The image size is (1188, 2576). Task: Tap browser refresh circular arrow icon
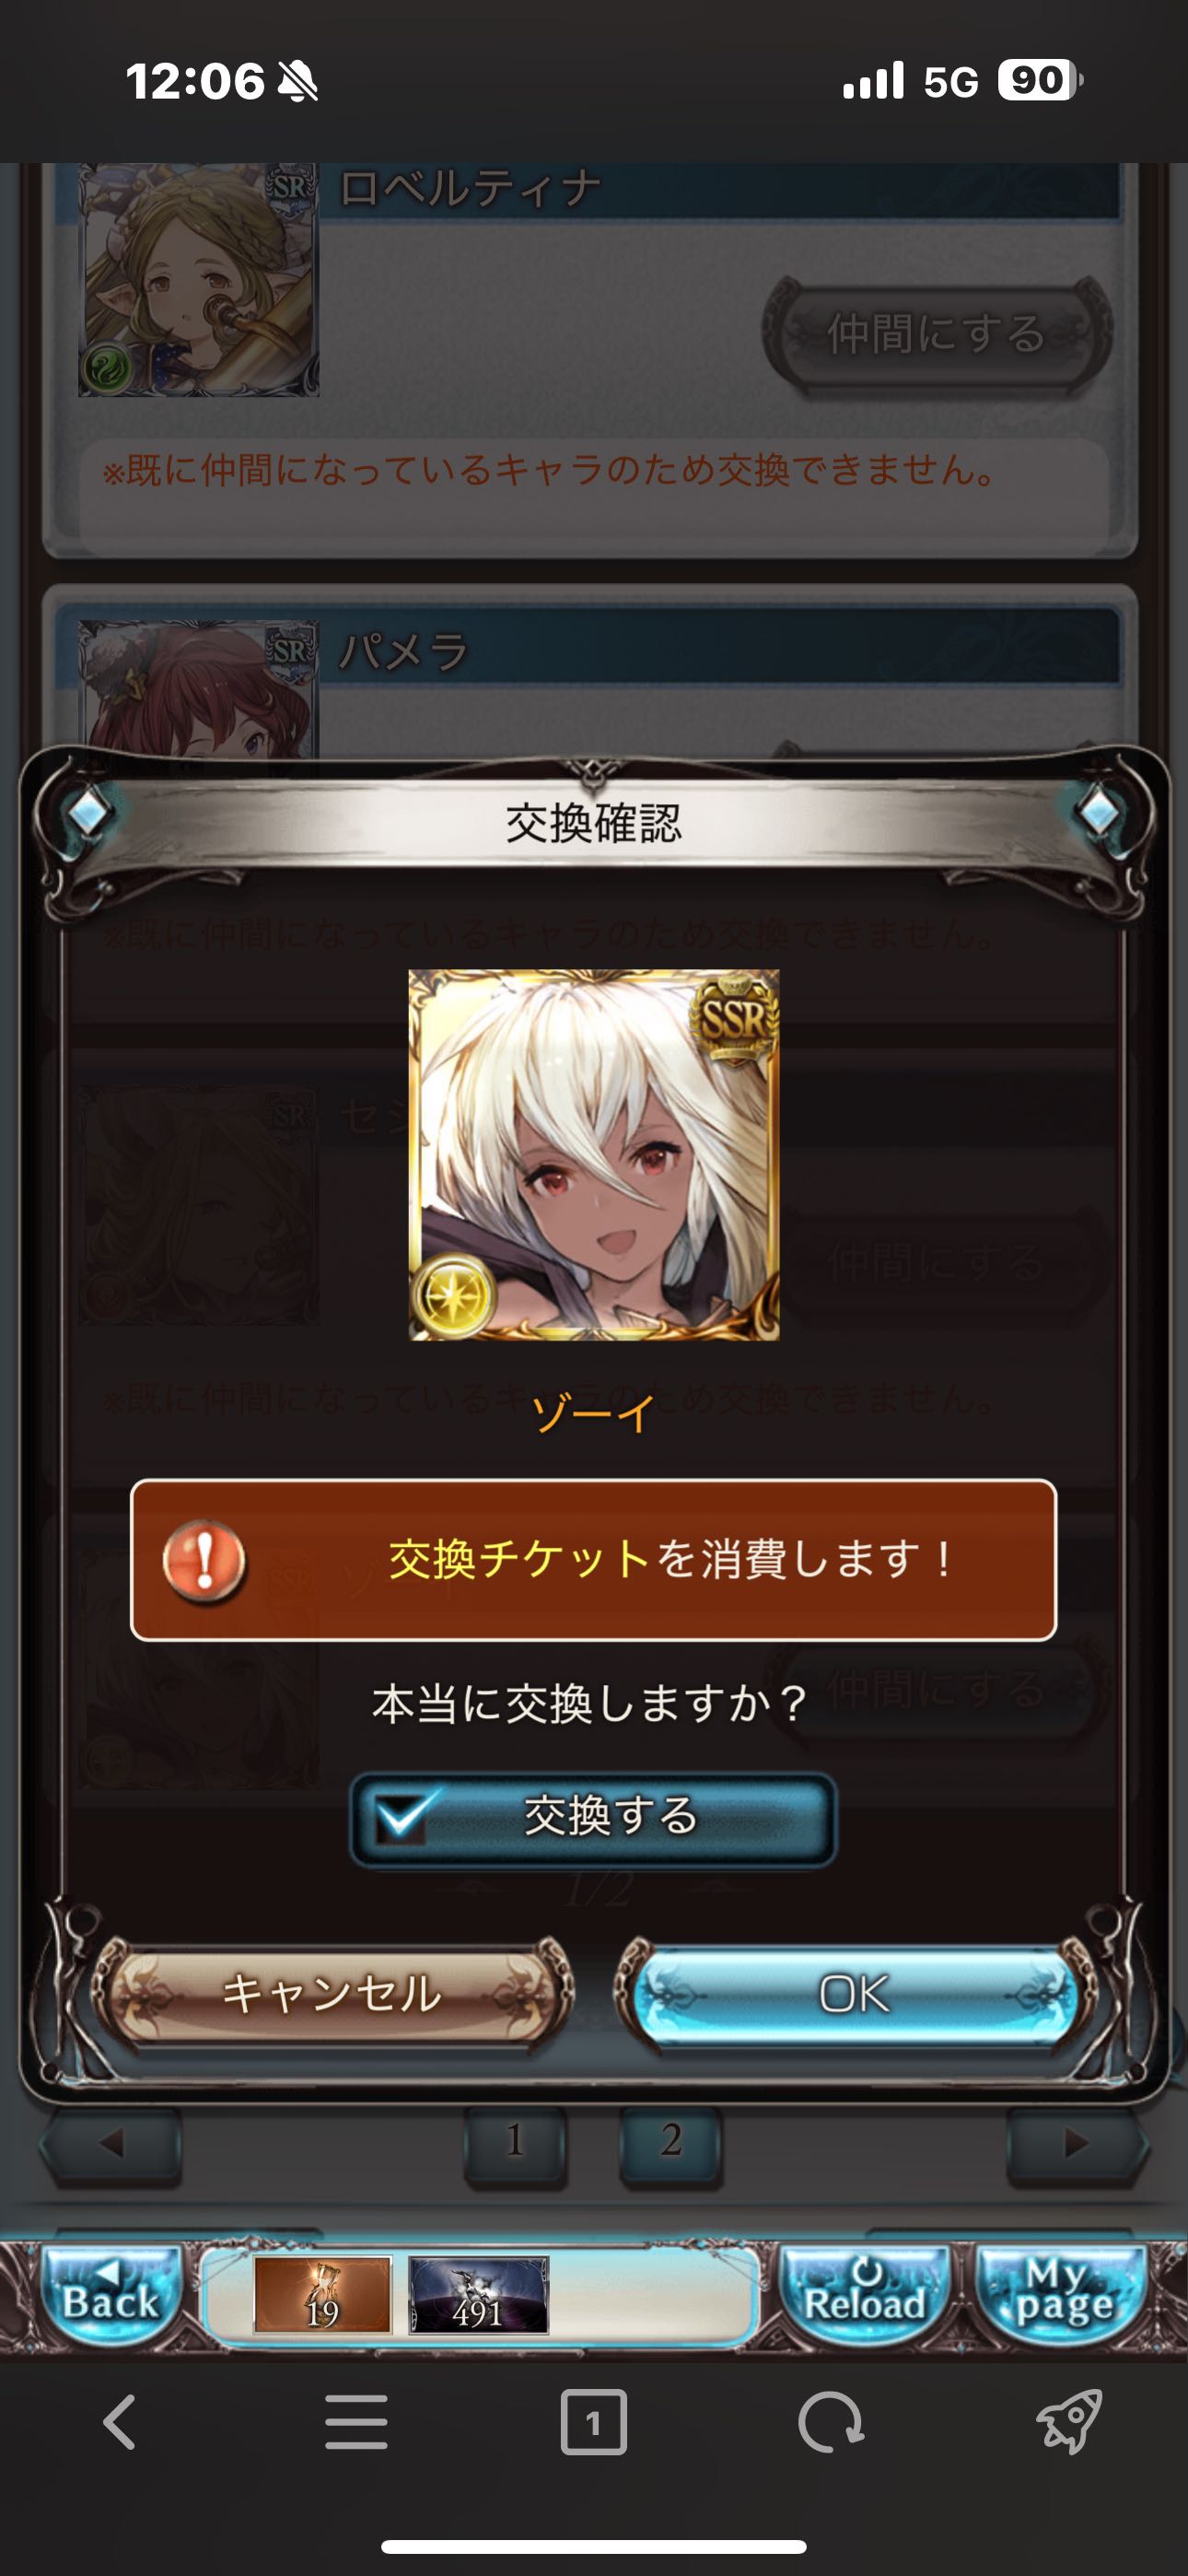830,2422
